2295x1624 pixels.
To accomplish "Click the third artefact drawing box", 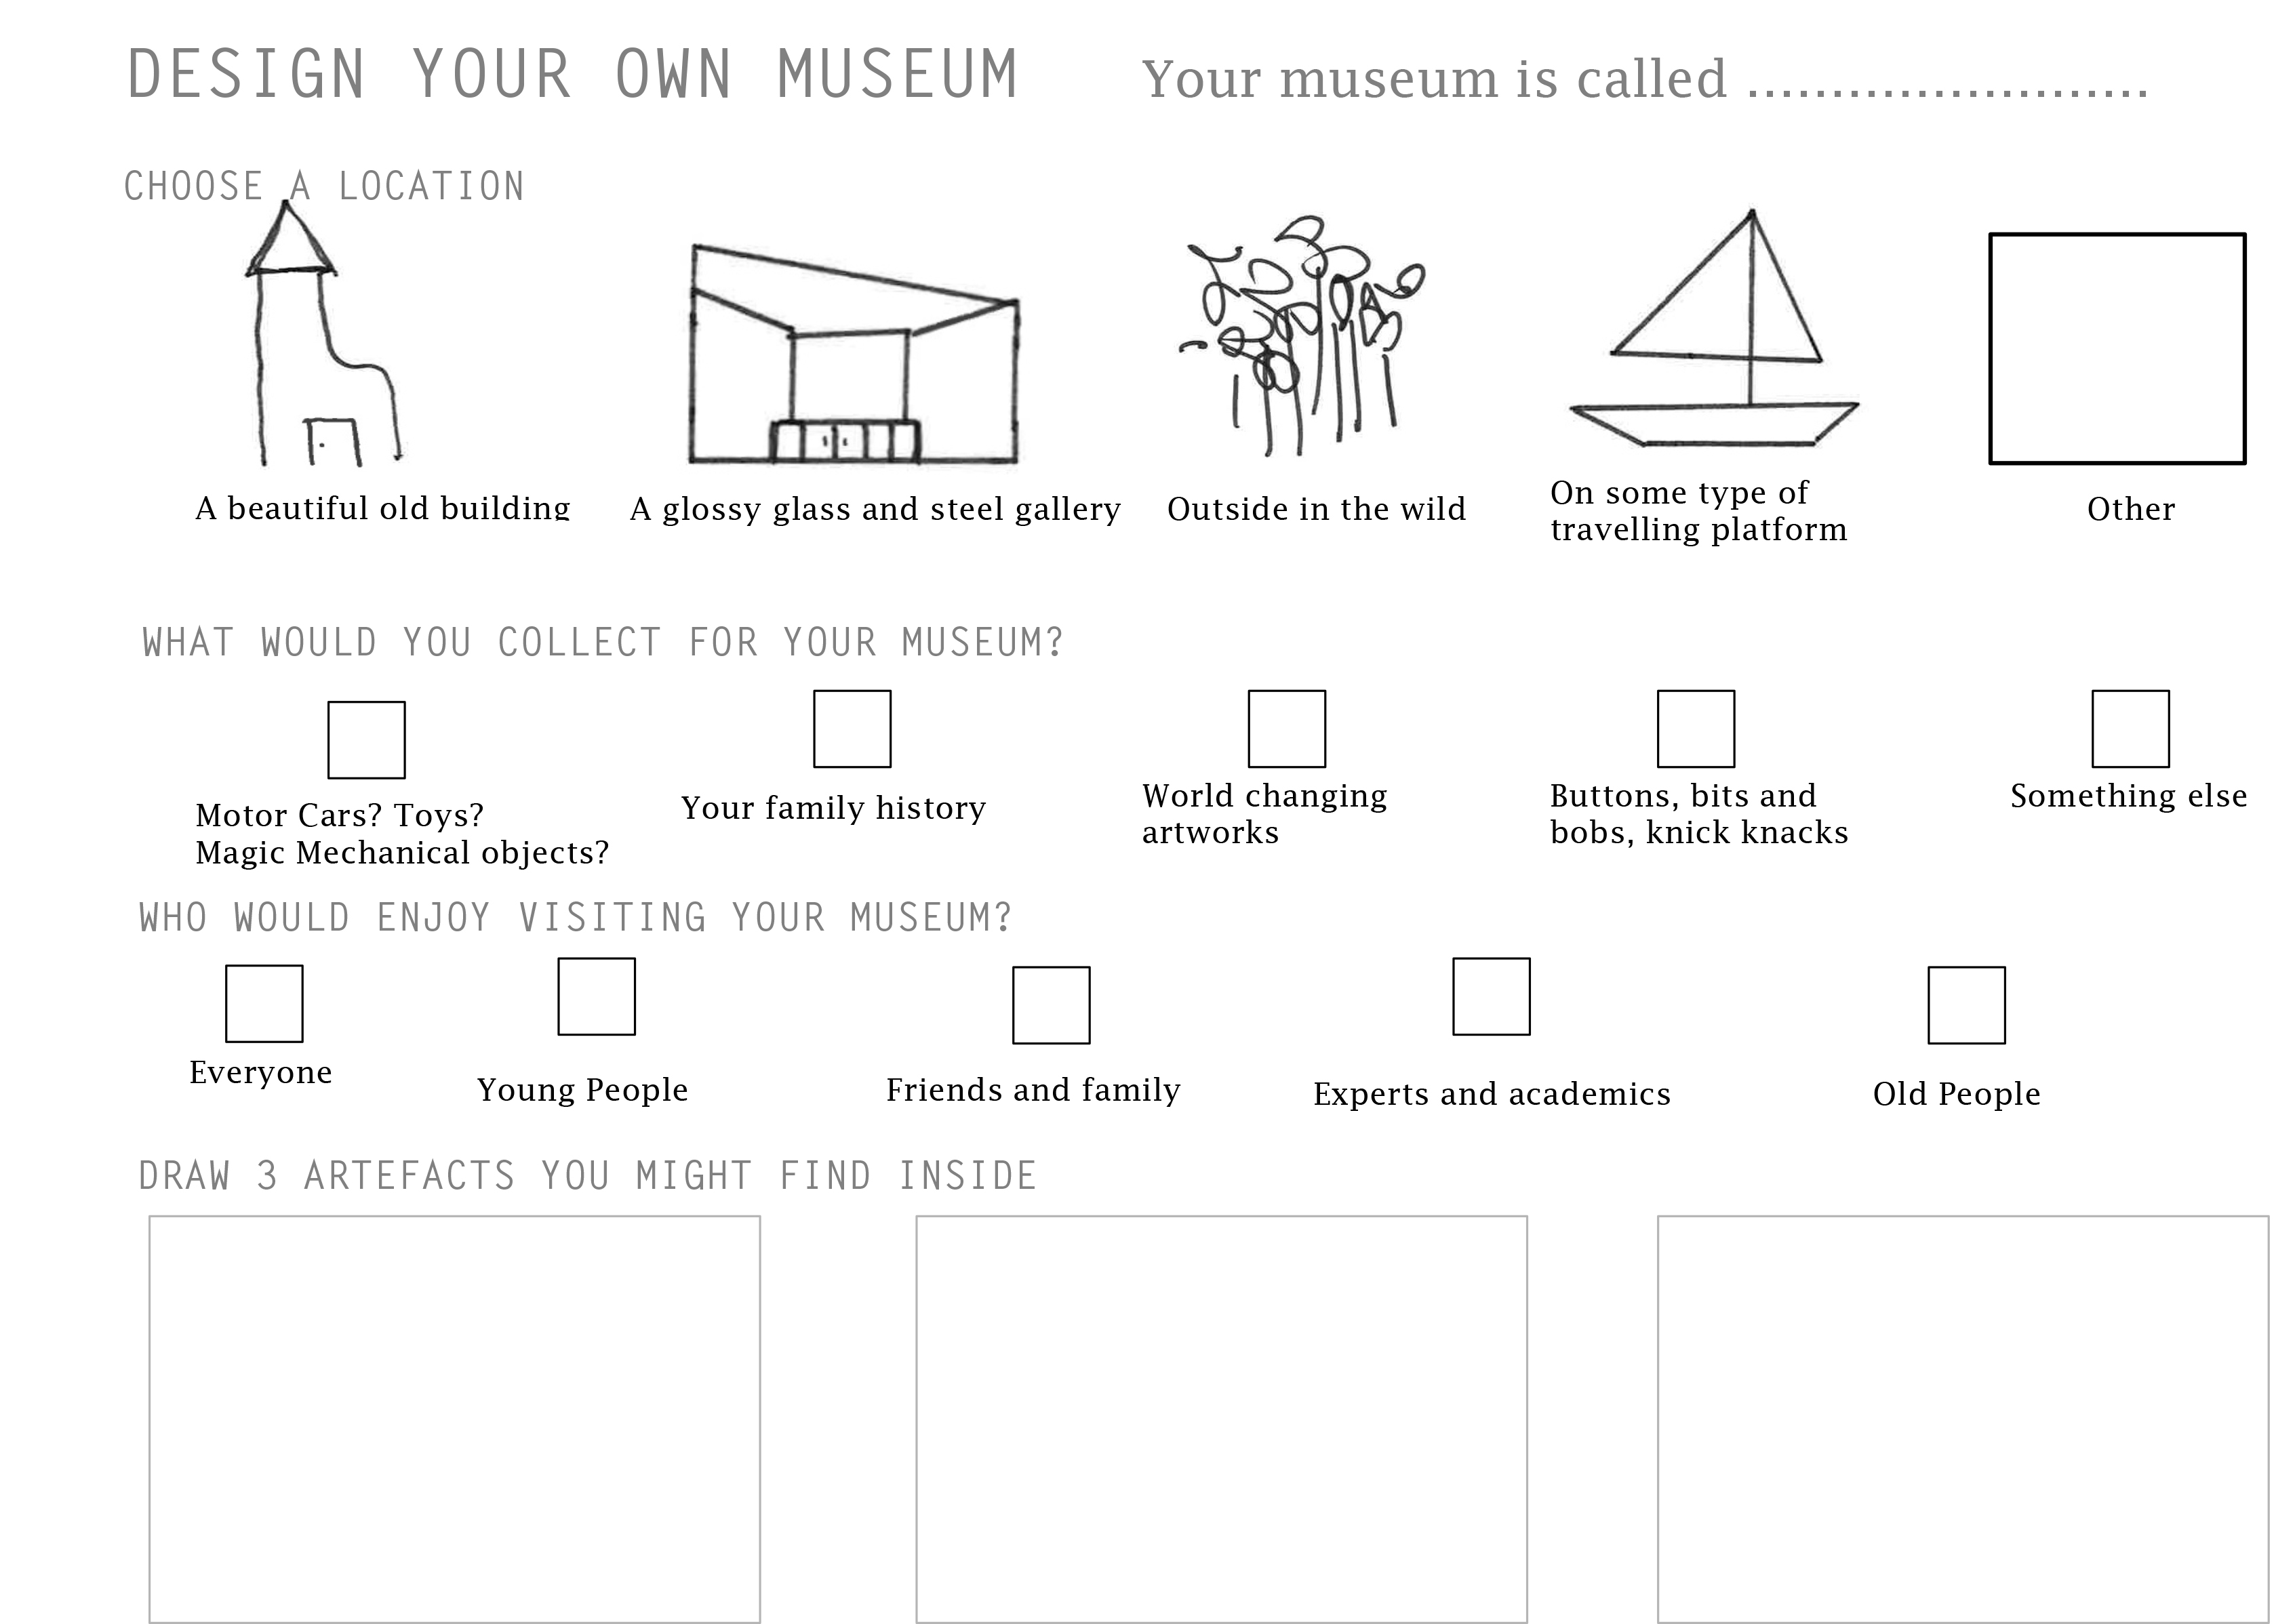I will point(1963,1419).
